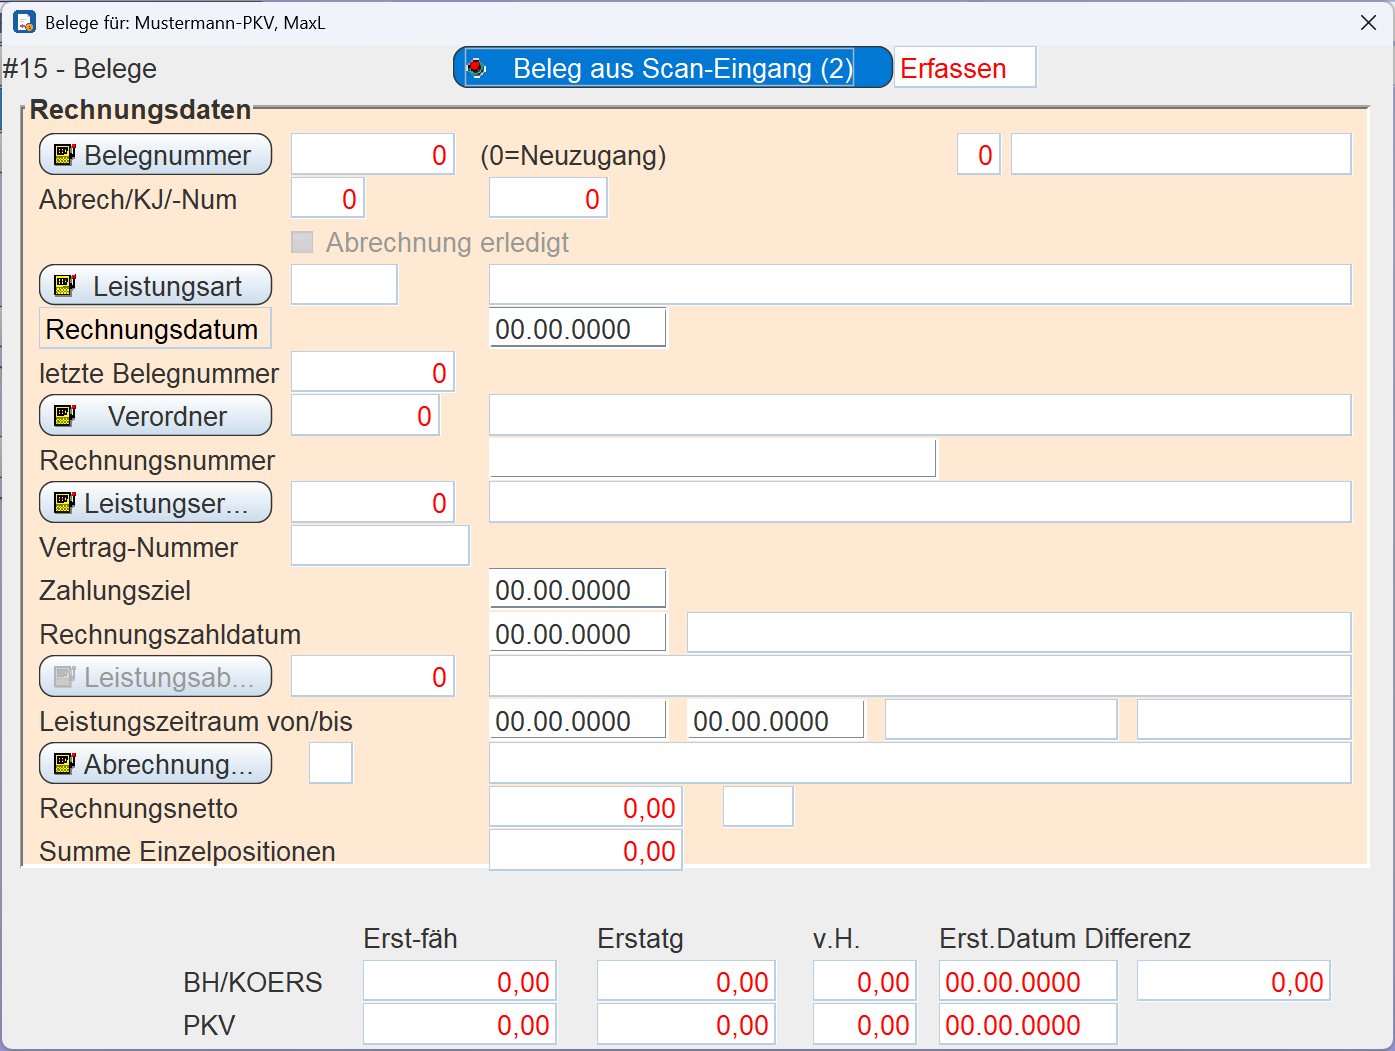
Task: Click the Verordner number field
Action: tap(365, 415)
